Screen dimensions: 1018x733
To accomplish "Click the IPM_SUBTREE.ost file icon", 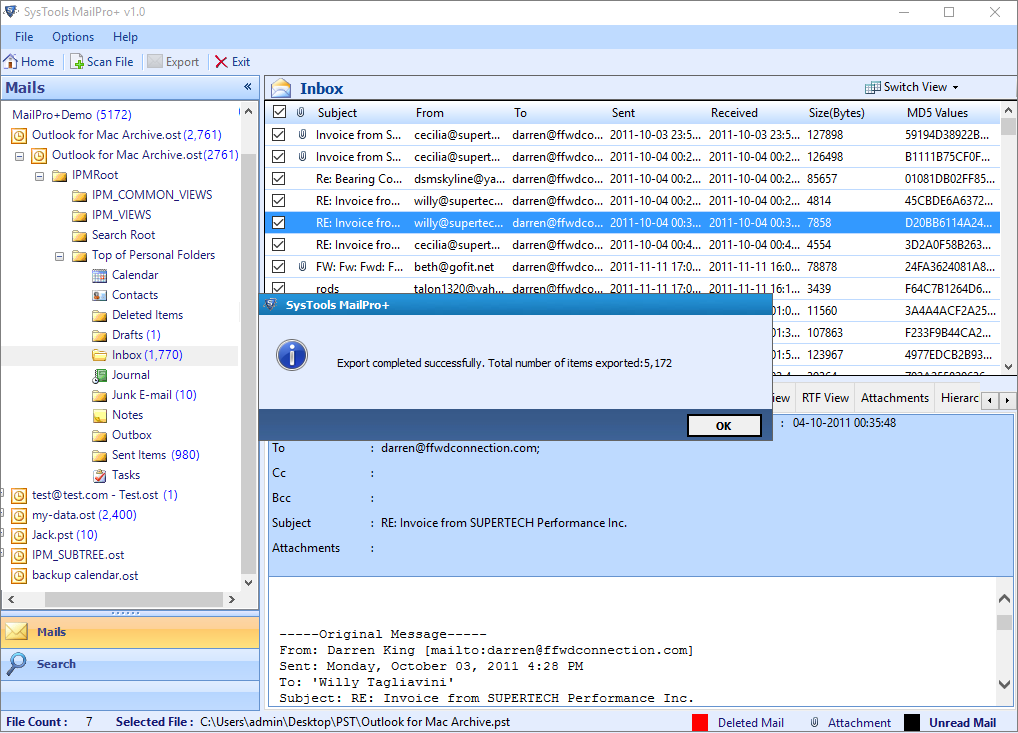I will click(19, 556).
